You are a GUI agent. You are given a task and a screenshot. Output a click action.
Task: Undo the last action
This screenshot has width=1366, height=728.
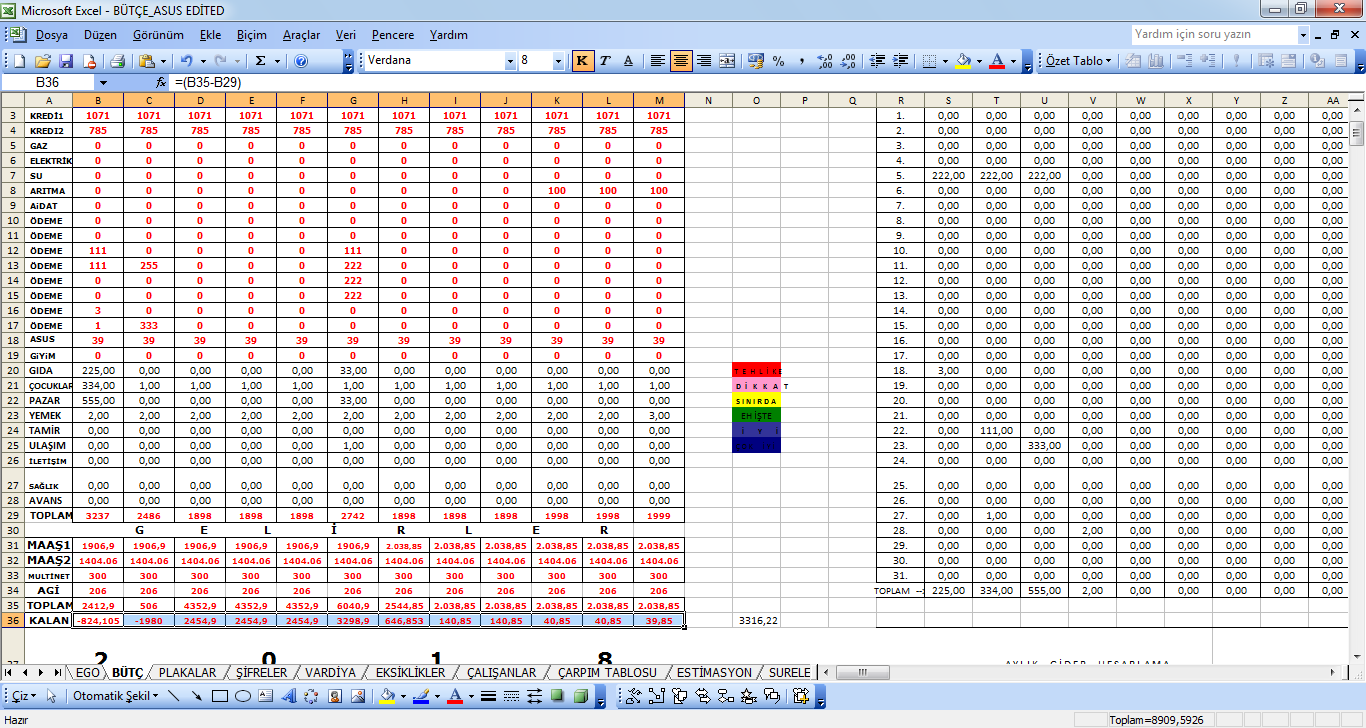coord(187,61)
